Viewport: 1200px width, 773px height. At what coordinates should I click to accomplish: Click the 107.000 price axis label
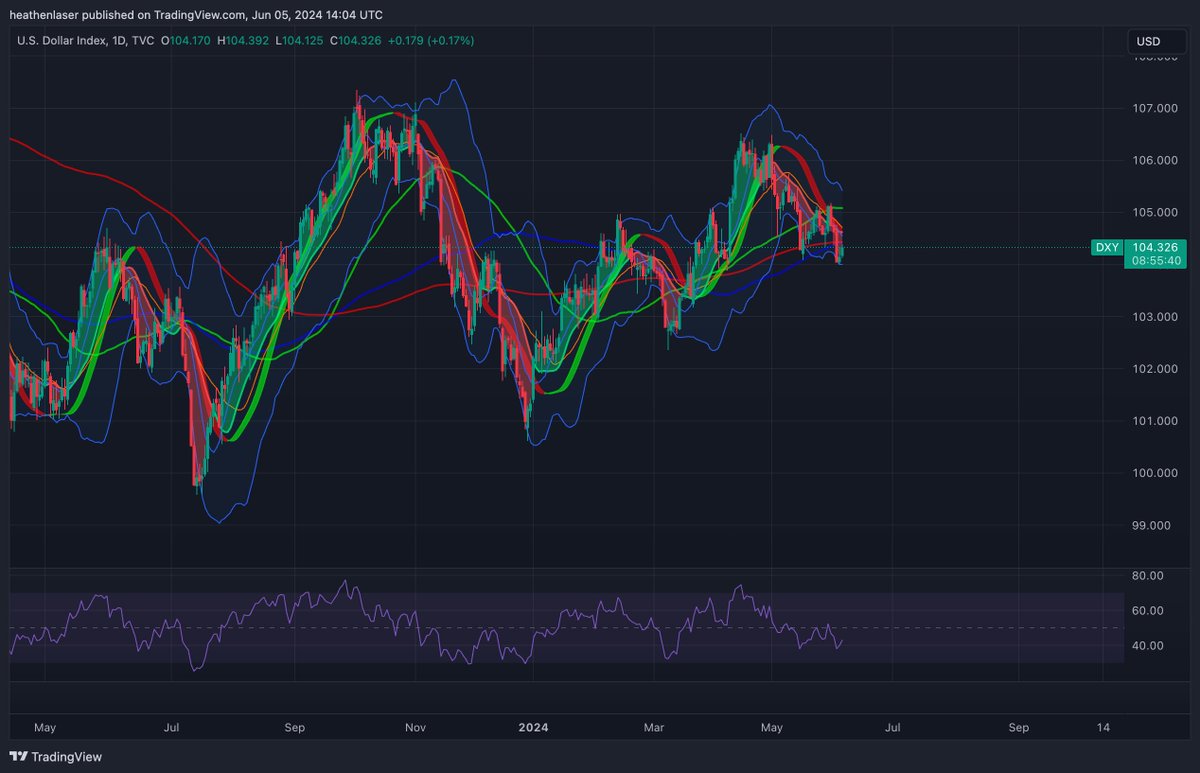1155,108
